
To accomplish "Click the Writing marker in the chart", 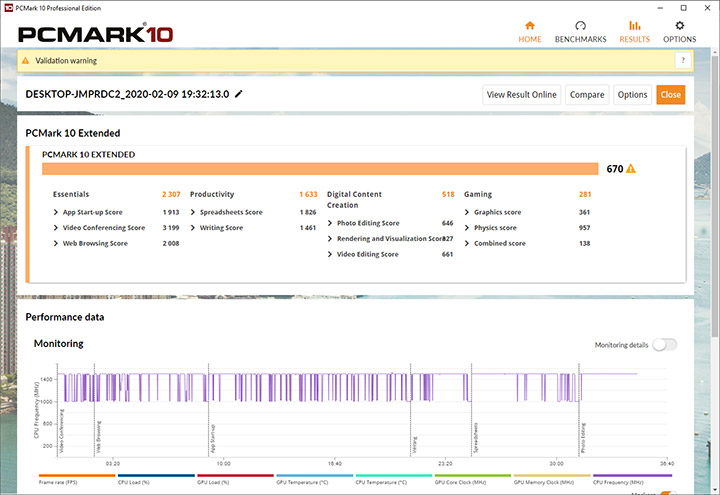I will [415, 445].
